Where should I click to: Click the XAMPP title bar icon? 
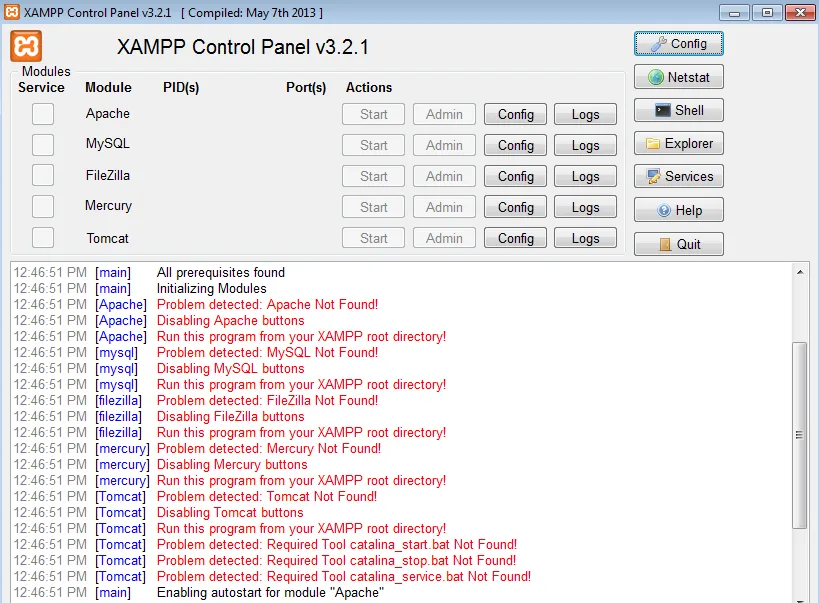click(11, 12)
